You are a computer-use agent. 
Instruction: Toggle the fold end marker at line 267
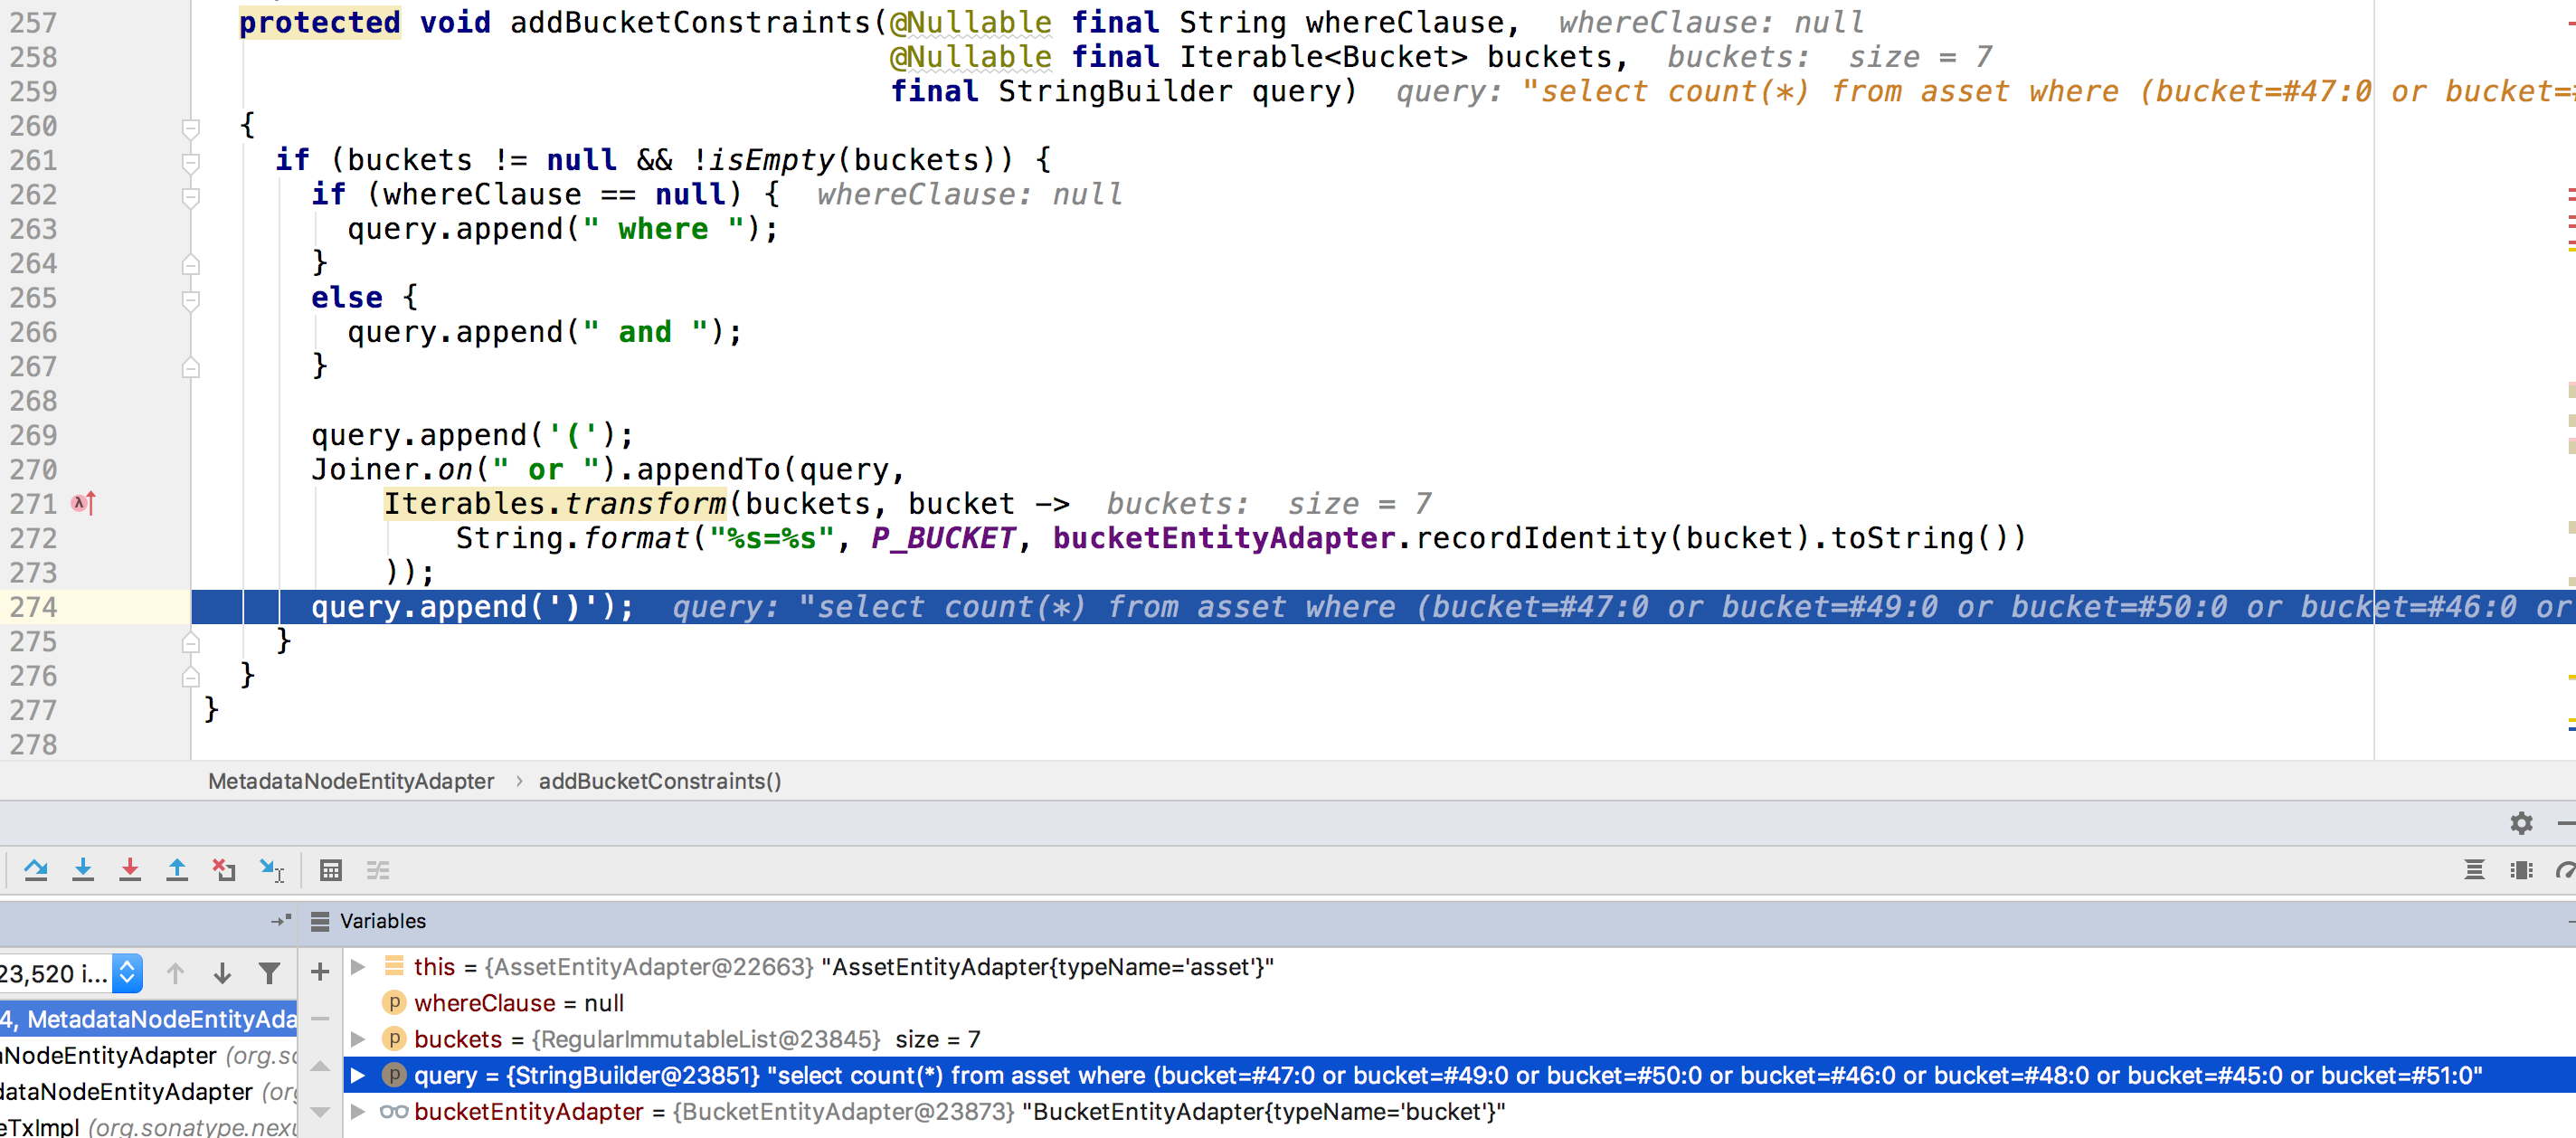click(190, 368)
